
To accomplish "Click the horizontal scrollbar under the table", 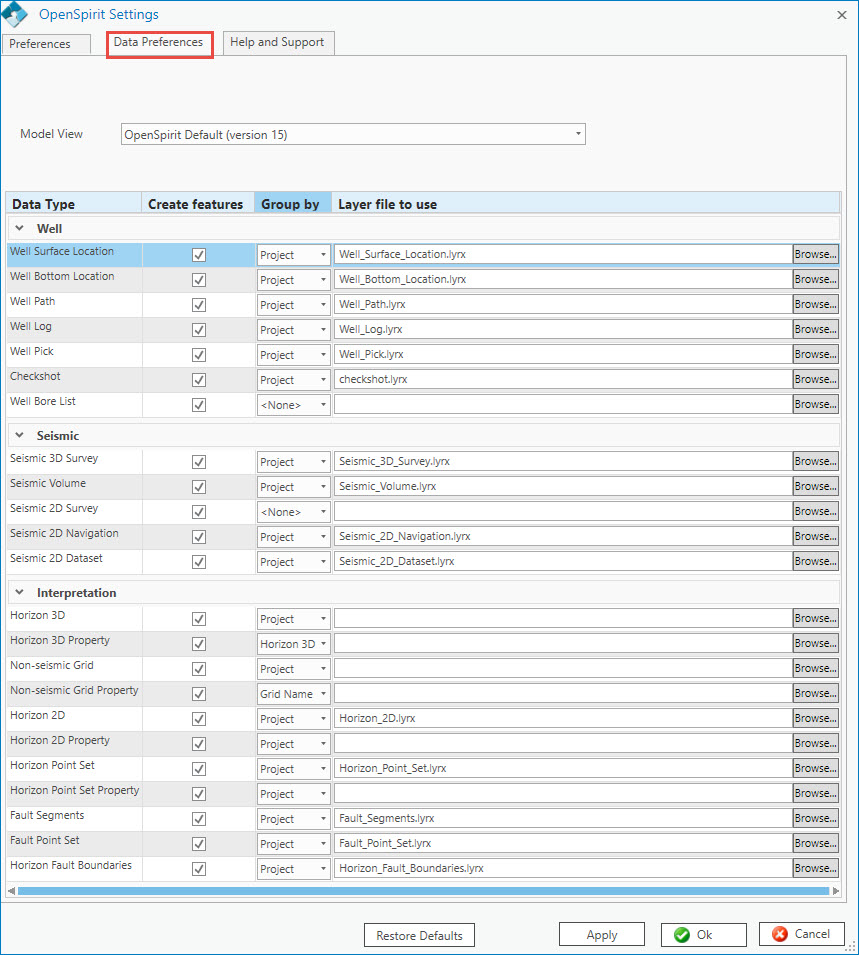I will (x=423, y=891).
